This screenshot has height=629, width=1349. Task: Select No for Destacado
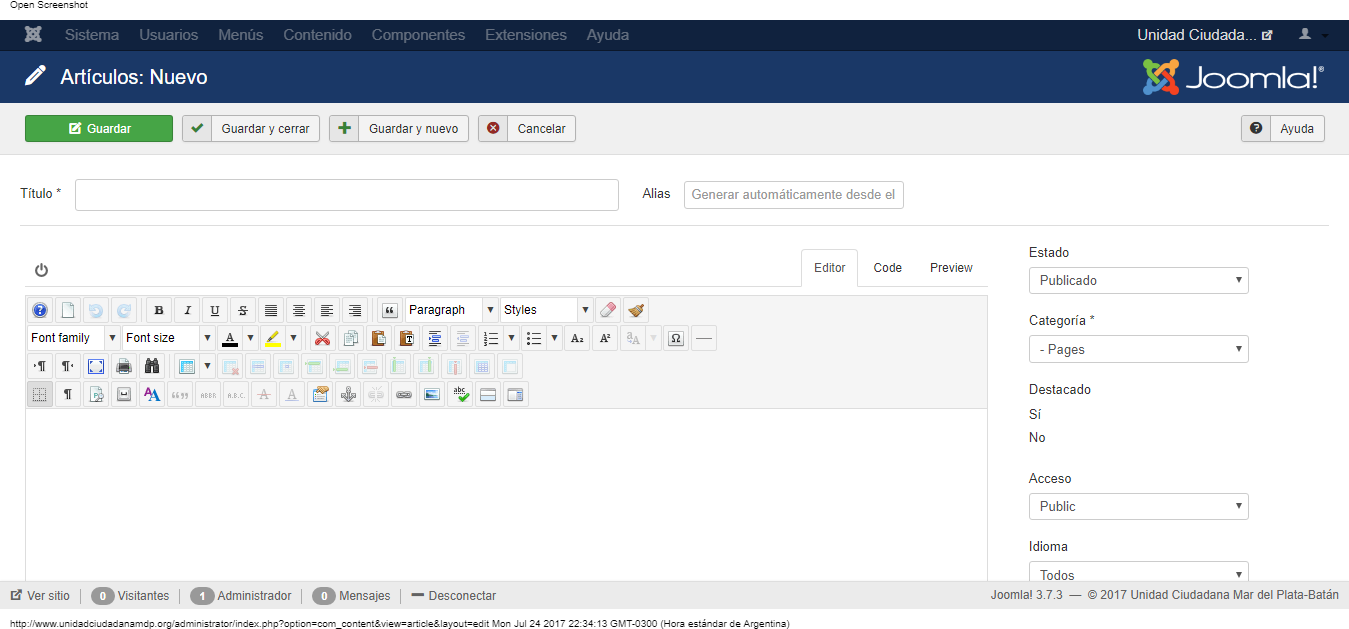(x=1037, y=437)
